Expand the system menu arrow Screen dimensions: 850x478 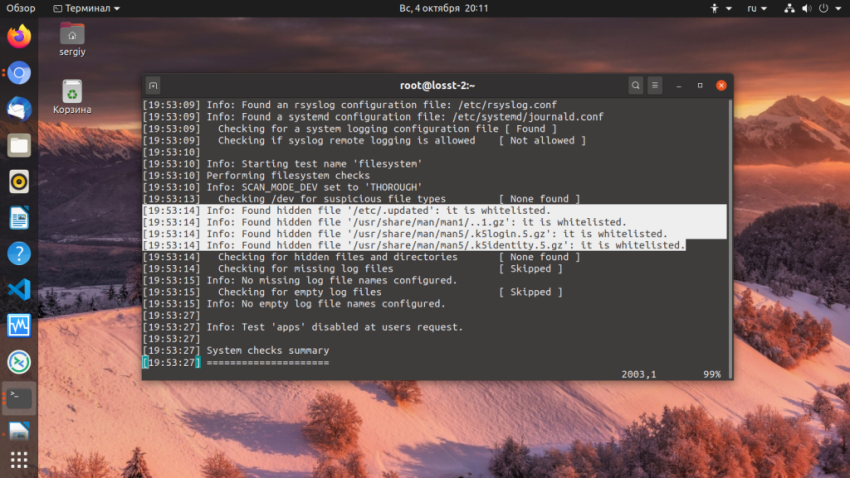838,9
